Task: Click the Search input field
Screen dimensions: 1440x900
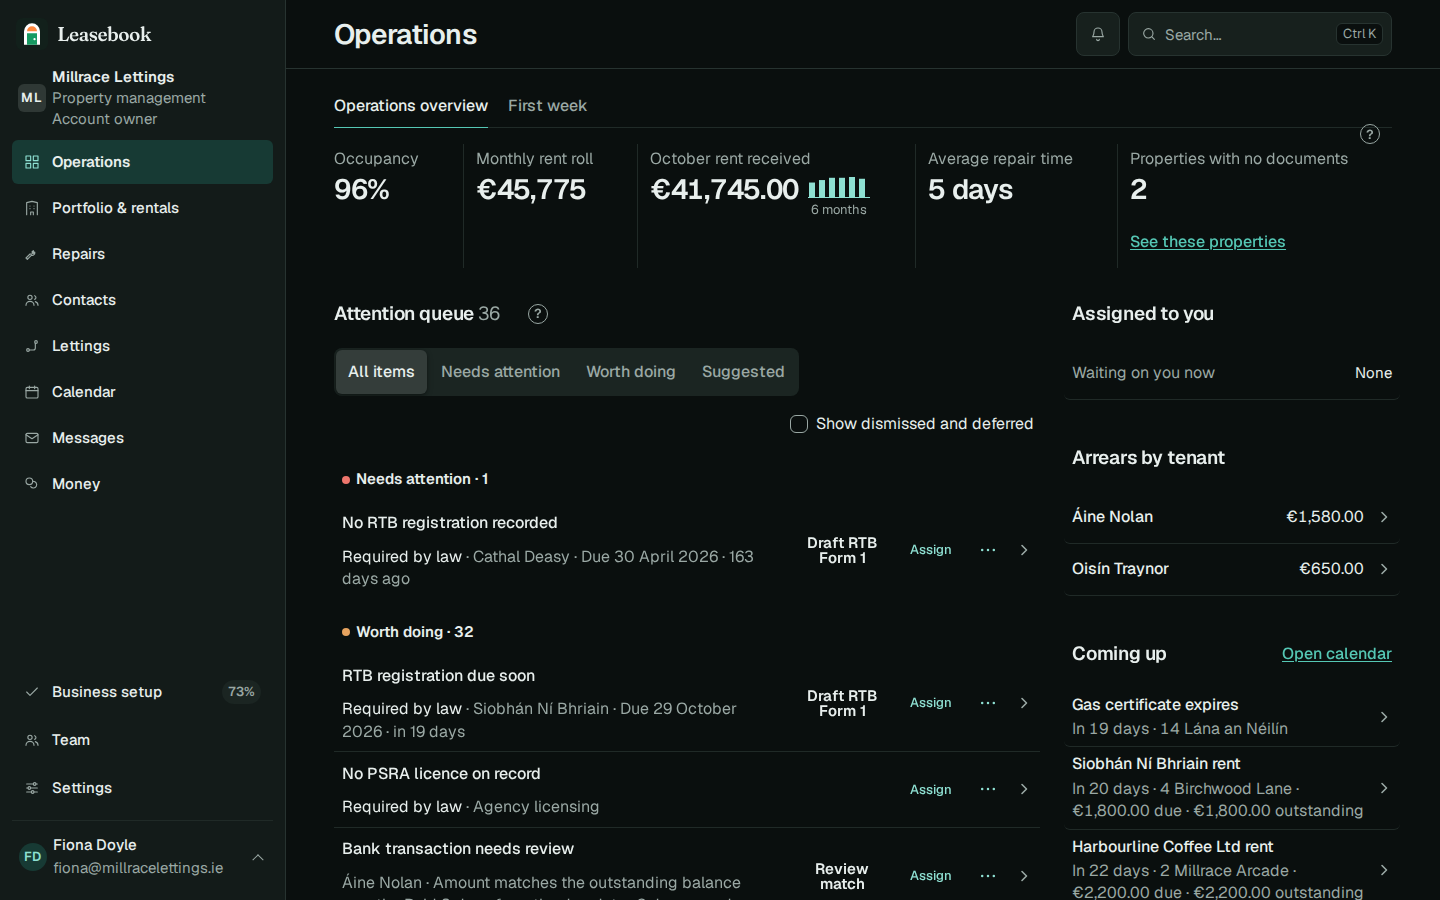Action: pos(1260,34)
